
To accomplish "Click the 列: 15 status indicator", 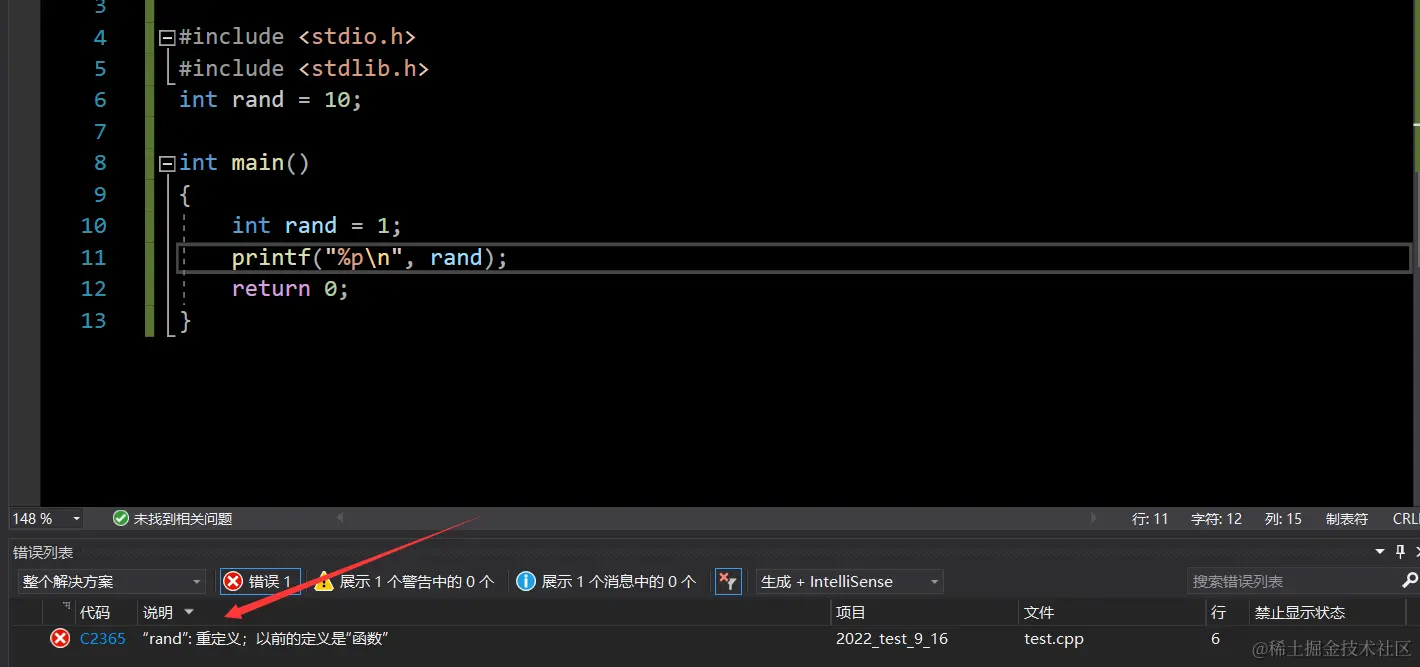I will (x=1283, y=519).
